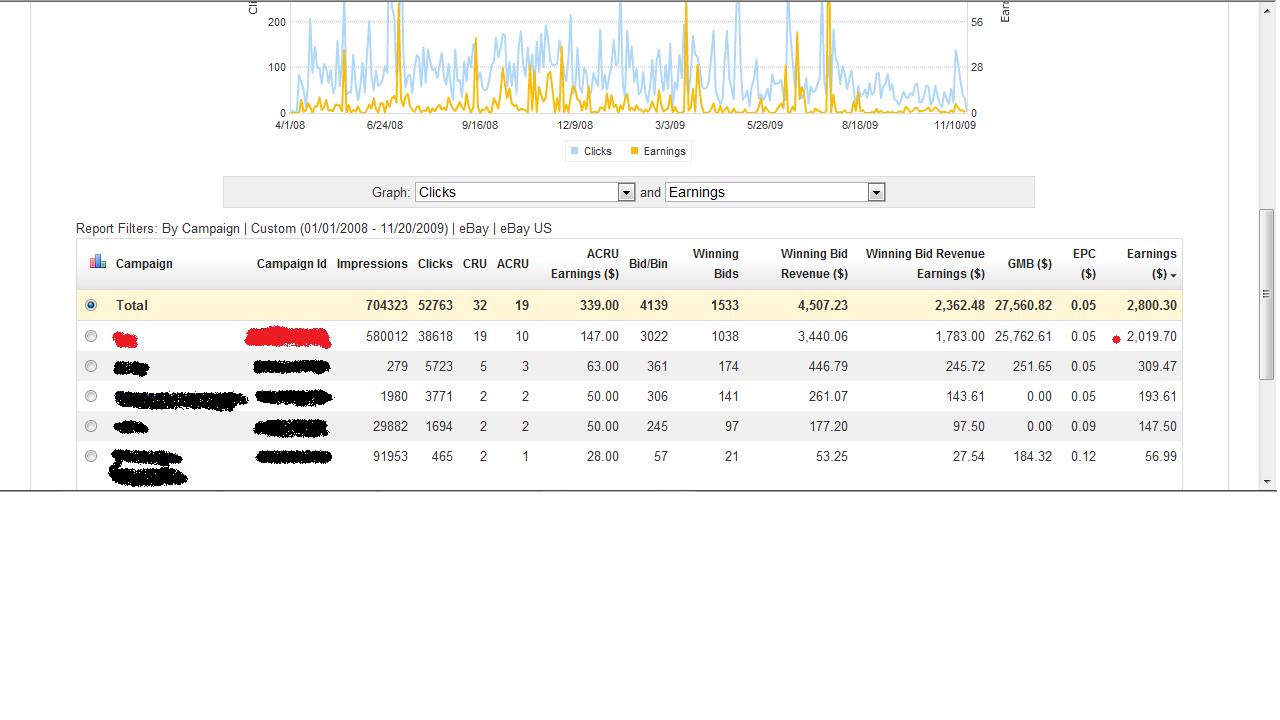Viewport: 1280px width, 720px height.
Task: Select radio button for 29882 impressions row
Action: (x=91, y=426)
